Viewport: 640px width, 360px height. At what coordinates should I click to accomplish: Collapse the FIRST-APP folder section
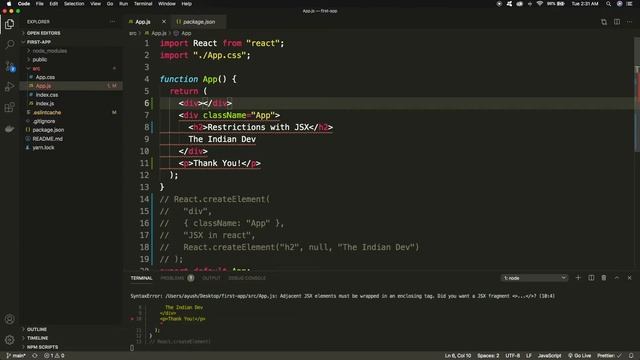click(39, 42)
